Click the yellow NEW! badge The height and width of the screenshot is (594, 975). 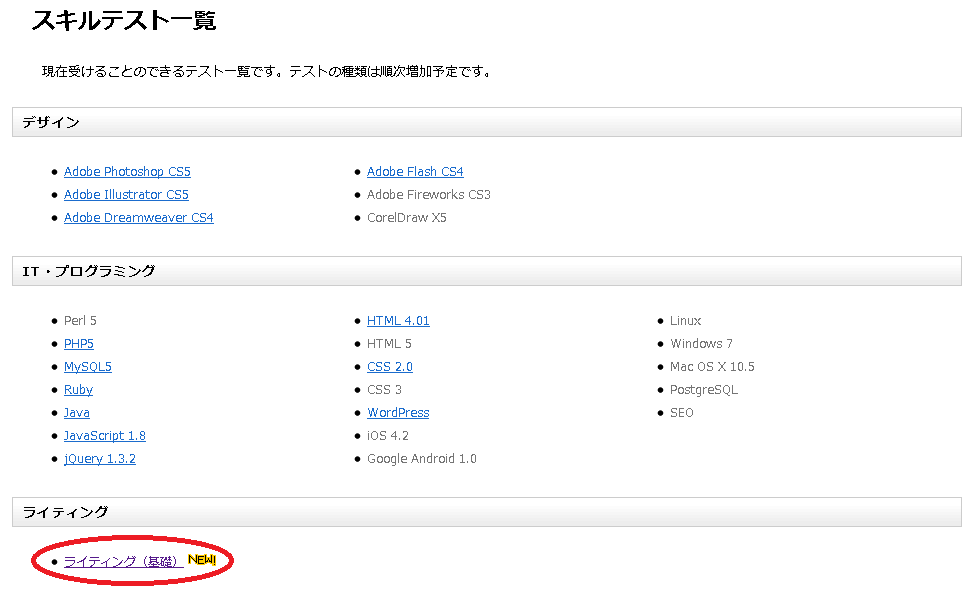pos(201,560)
